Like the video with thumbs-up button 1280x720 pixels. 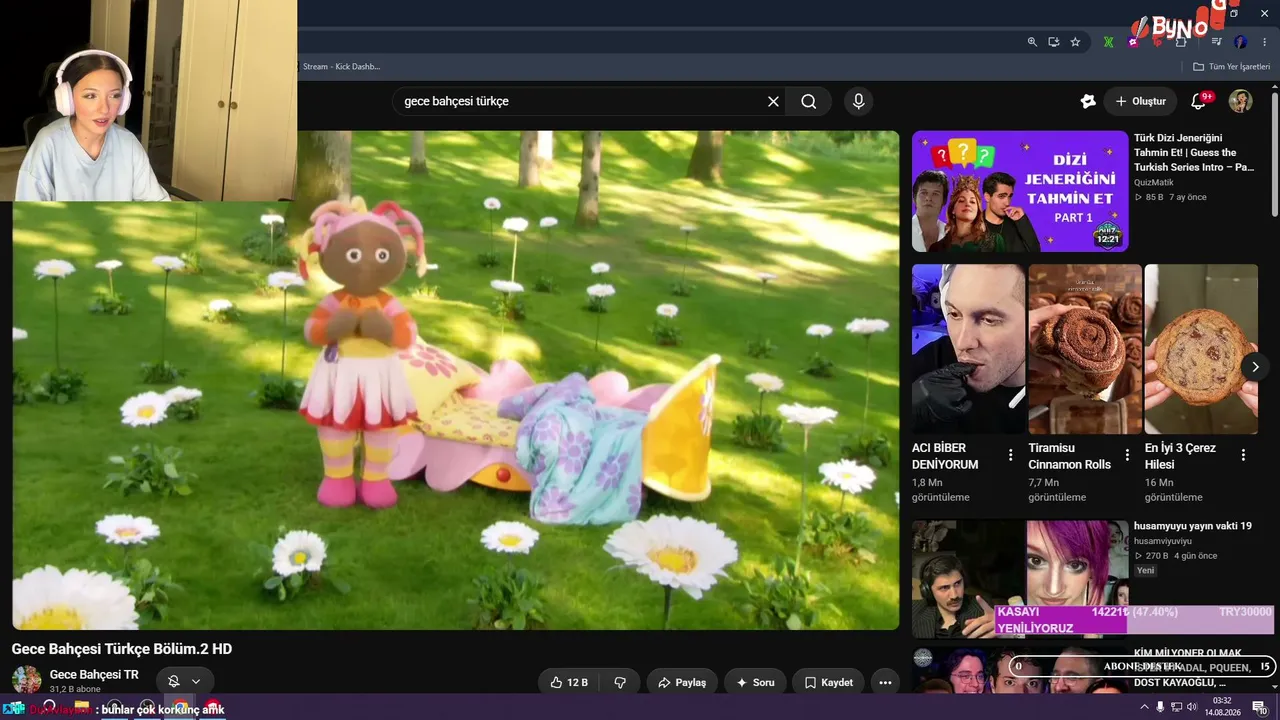(x=569, y=682)
